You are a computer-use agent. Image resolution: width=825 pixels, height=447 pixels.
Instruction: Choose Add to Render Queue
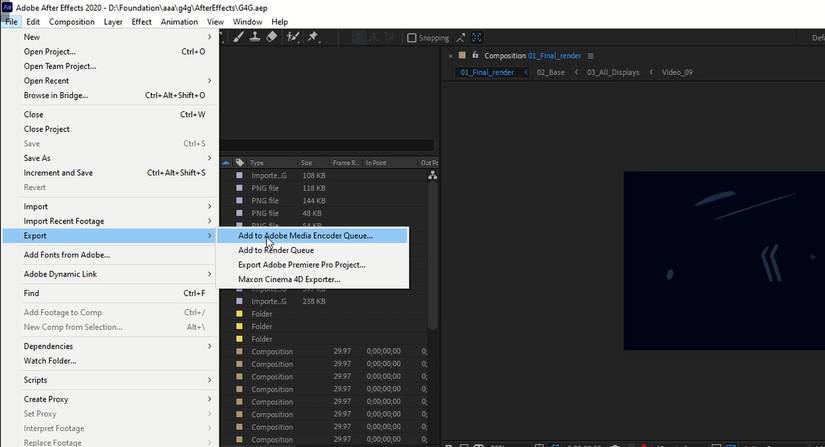(275, 250)
